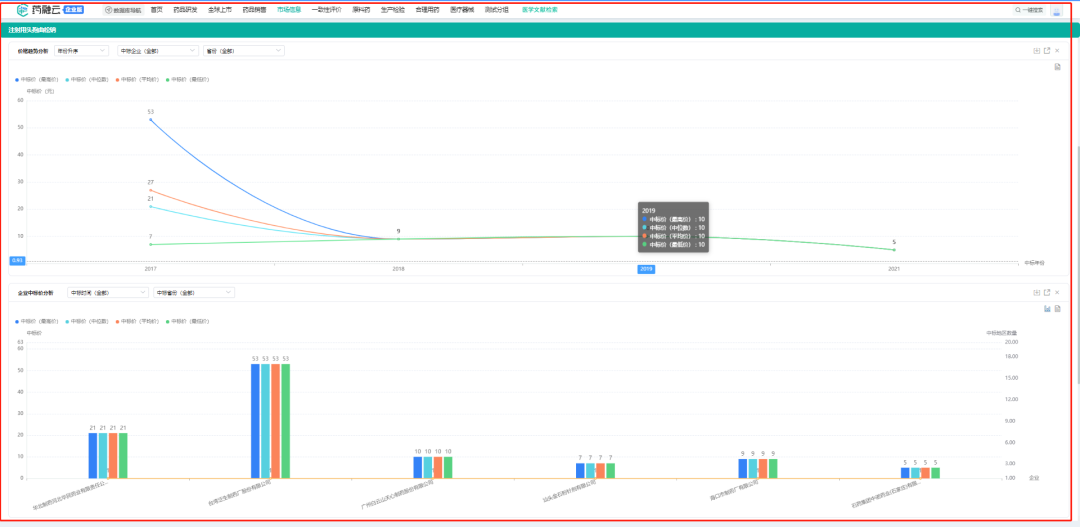
Task: Open the 合理用药 menu
Action: click(x=427, y=10)
